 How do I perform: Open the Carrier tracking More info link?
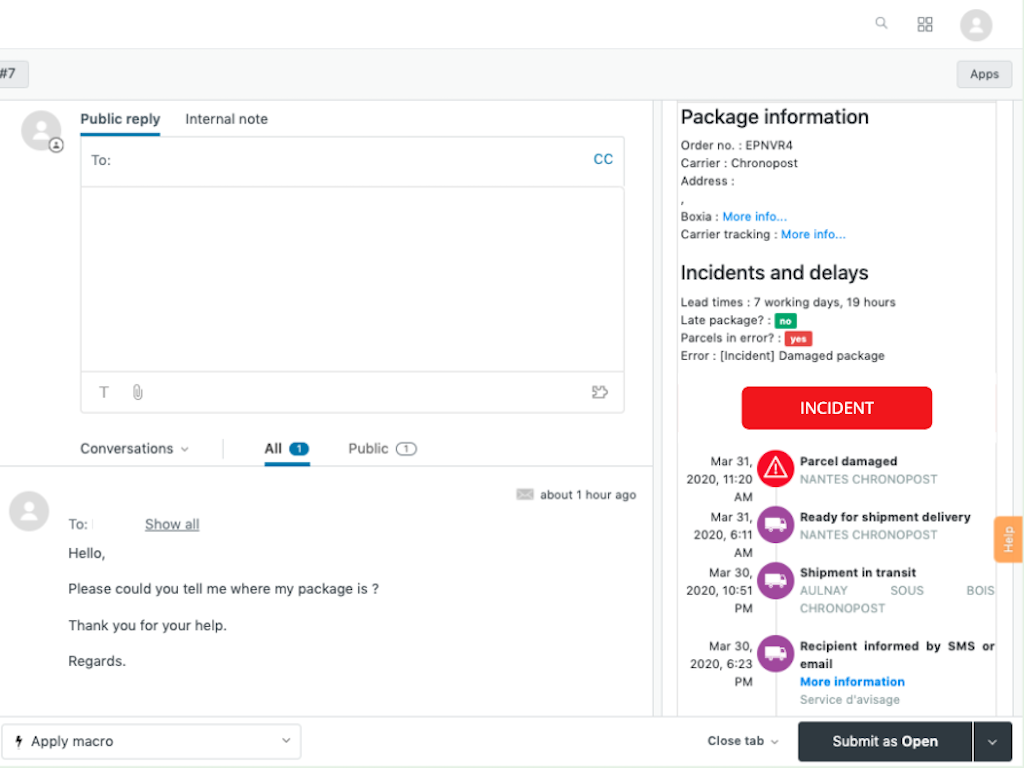click(813, 234)
